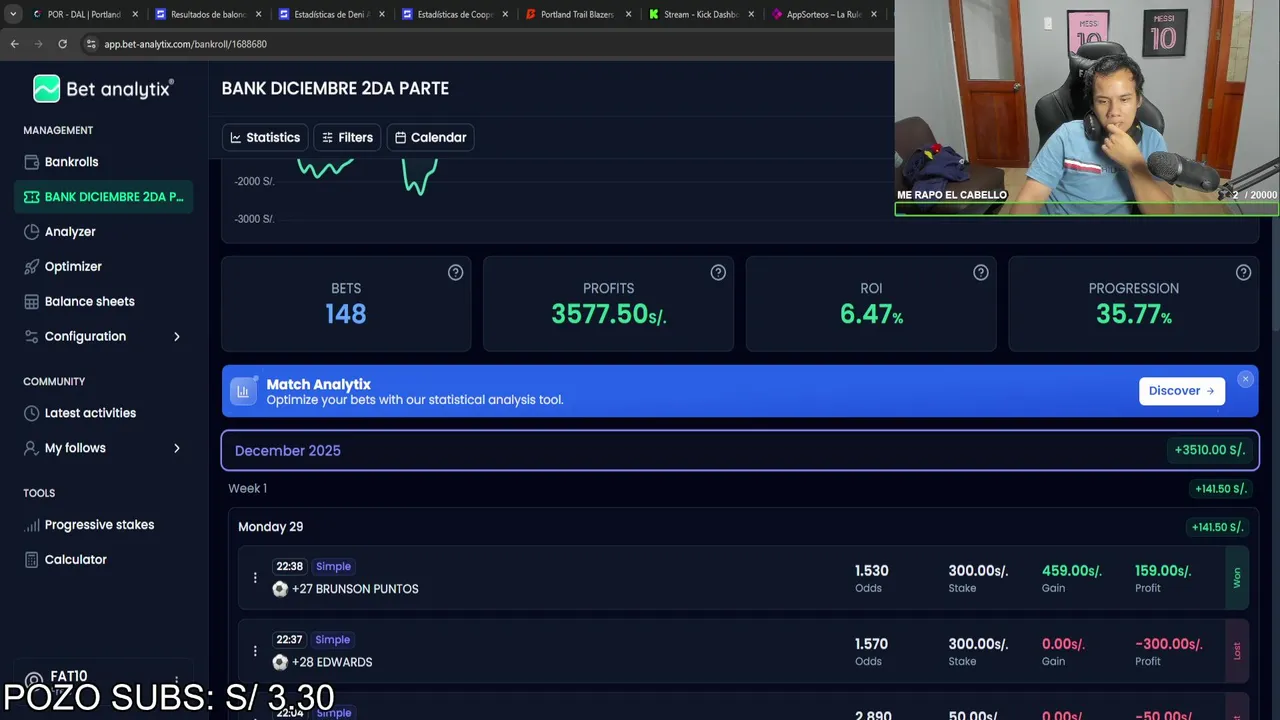1280x720 pixels.
Task: Open the Calendar view
Action: coord(430,138)
